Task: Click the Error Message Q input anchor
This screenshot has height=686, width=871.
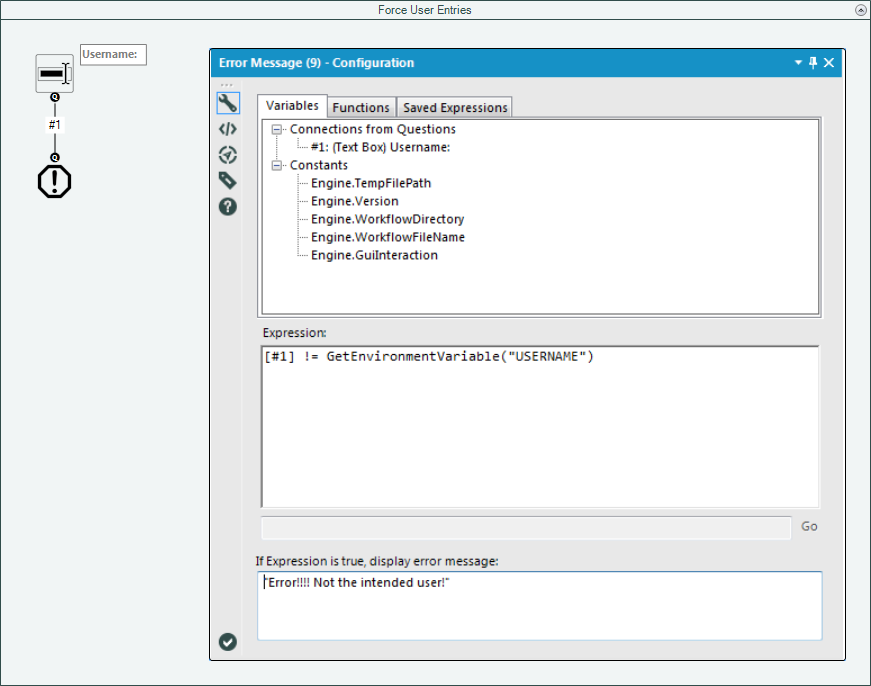Action: coord(54,158)
